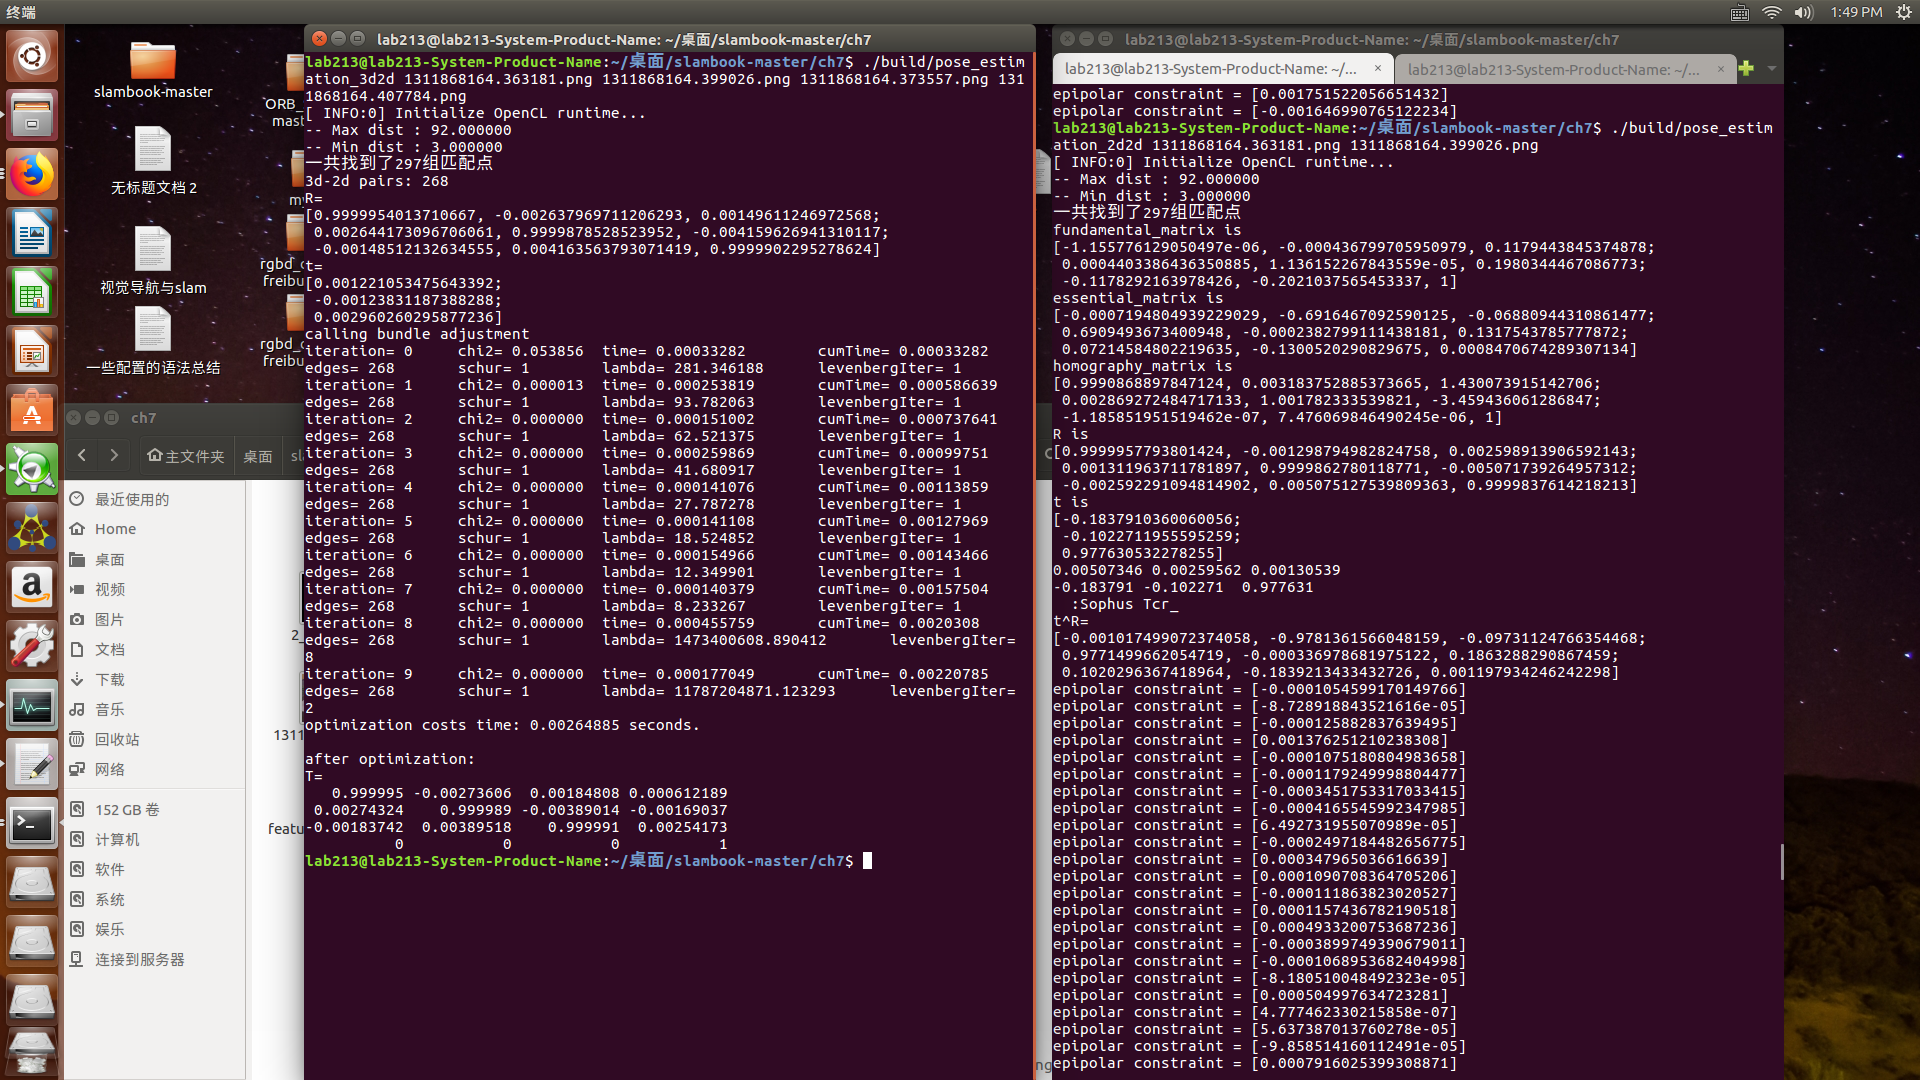Close the first terminal tab
This screenshot has width=1920, height=1080.
1377,69
